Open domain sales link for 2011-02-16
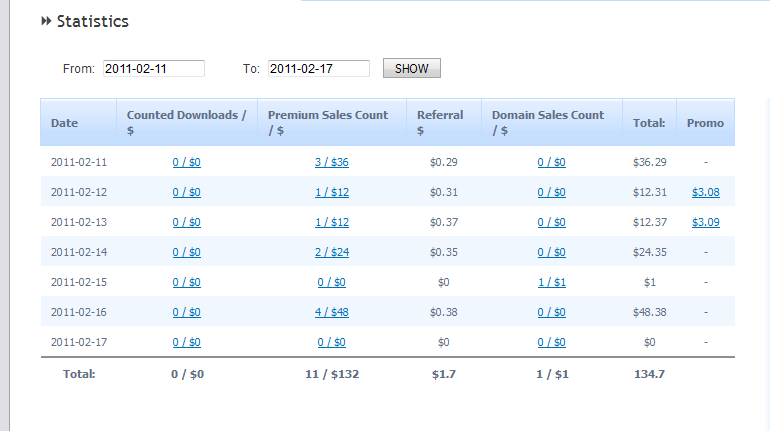Viewport: 770px width, 431px height. 552,312
